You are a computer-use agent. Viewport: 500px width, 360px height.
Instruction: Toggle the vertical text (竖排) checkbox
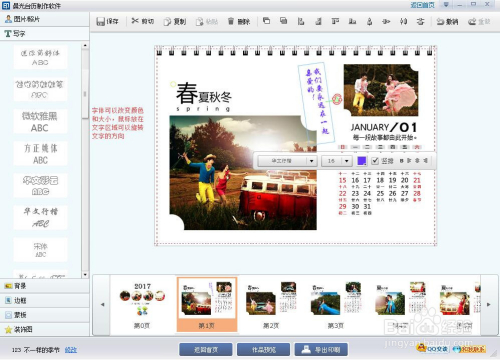pyautogui.click(x=375, y=161)
